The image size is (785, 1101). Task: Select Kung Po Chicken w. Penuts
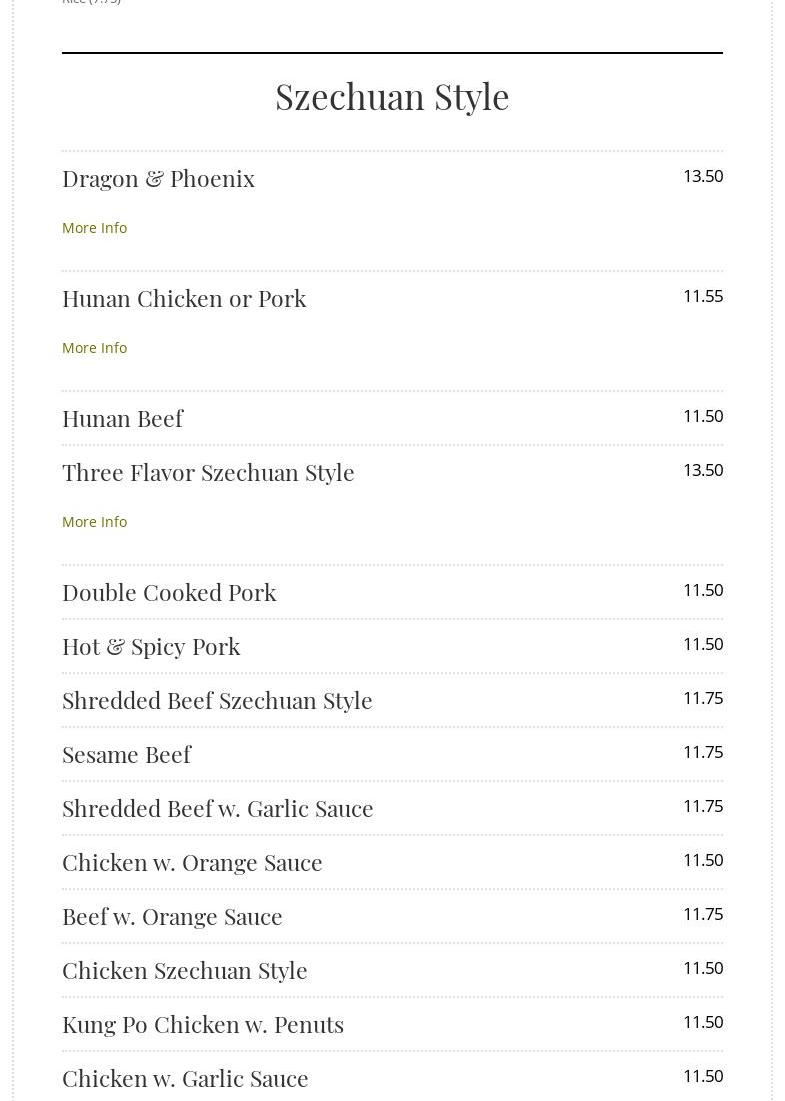click(x=203, y=1024)
